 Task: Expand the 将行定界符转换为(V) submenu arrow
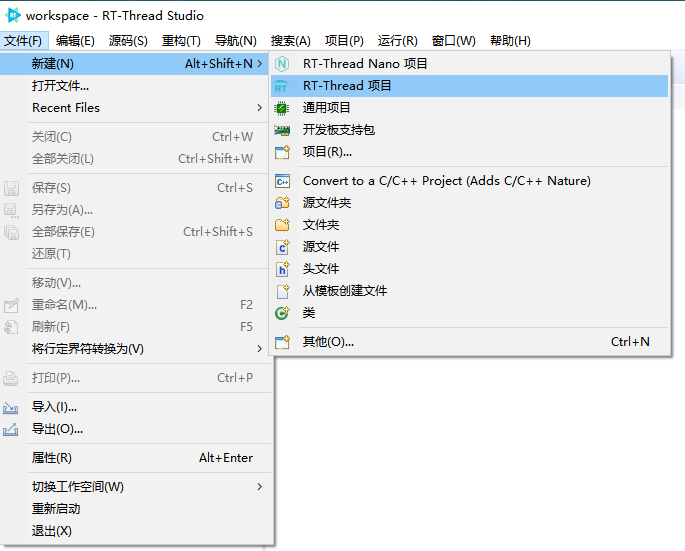(x=259, y=349)
